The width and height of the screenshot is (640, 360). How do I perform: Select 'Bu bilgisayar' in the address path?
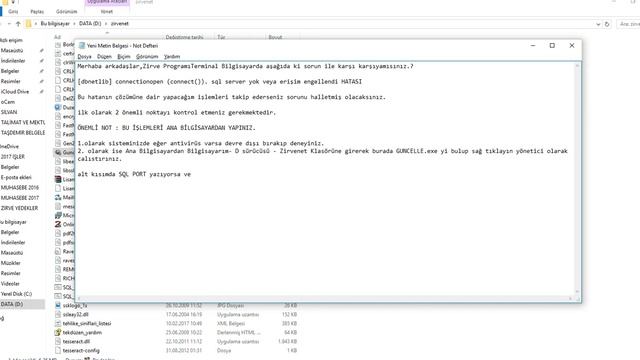click(x=55, y=24)
